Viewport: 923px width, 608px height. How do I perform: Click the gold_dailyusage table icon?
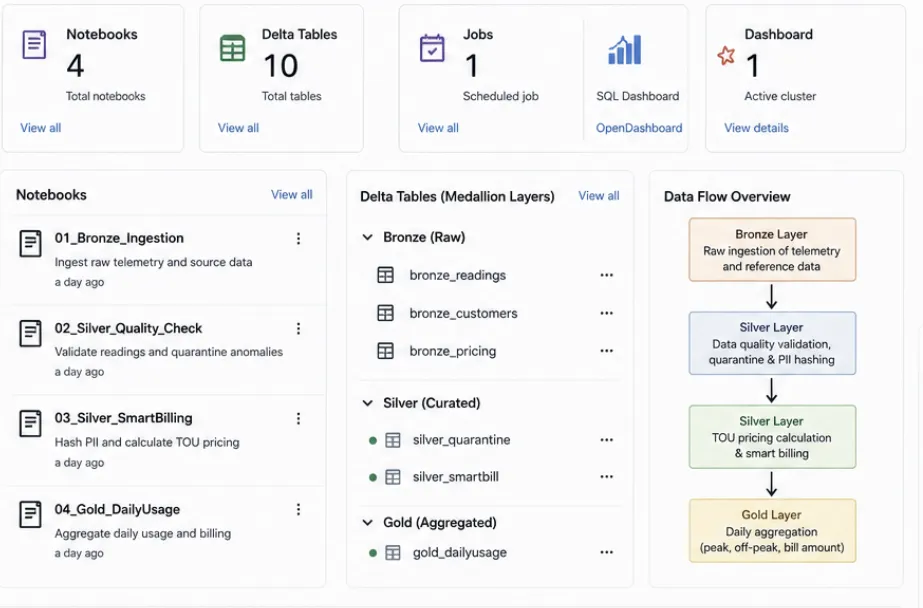(x=393, y=553)
